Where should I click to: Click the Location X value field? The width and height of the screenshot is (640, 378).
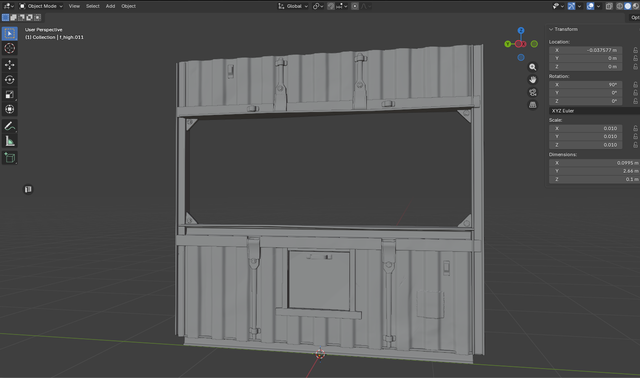tap(586, 50)
